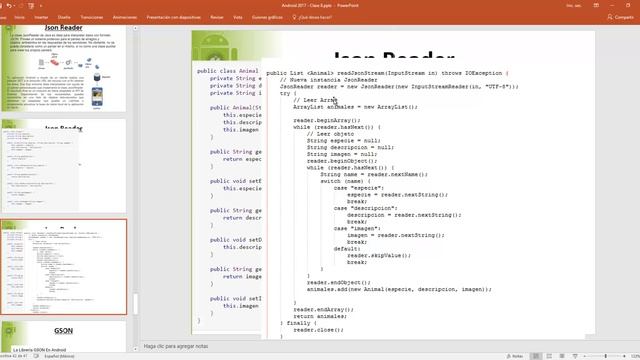Click 'reader.endObject();' line in code

[x=339, y=282]
